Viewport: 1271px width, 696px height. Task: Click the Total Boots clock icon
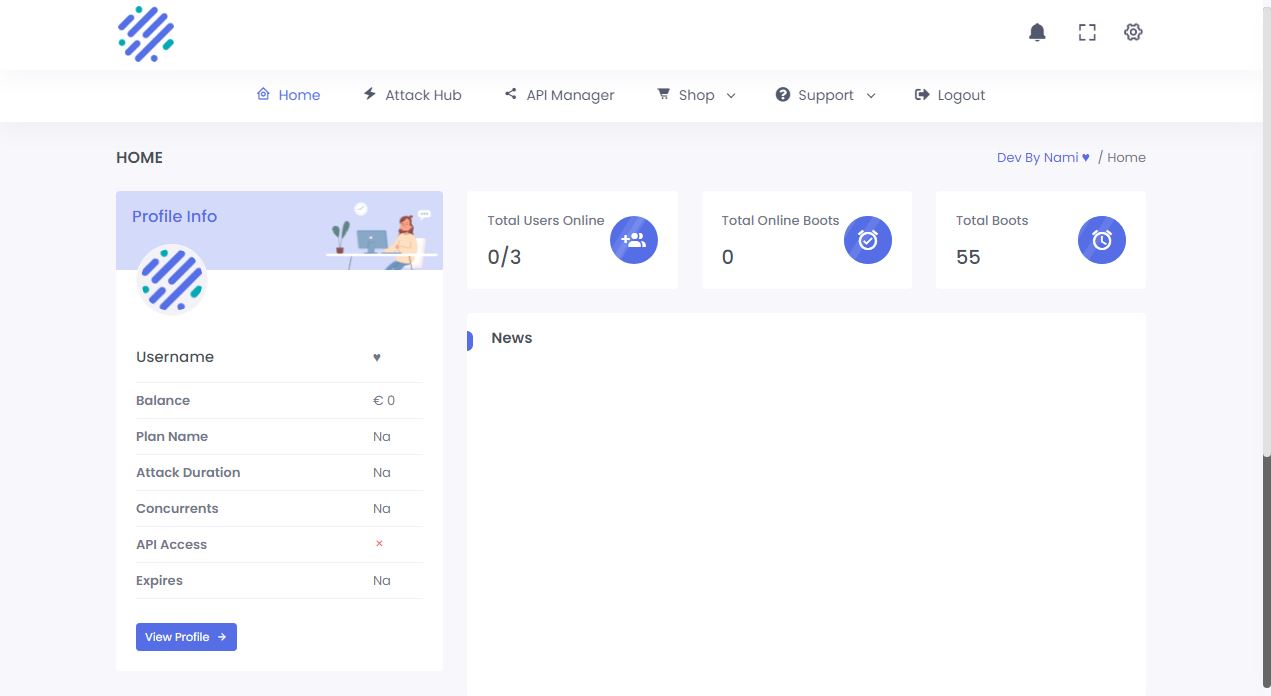tap(1102, 240)
